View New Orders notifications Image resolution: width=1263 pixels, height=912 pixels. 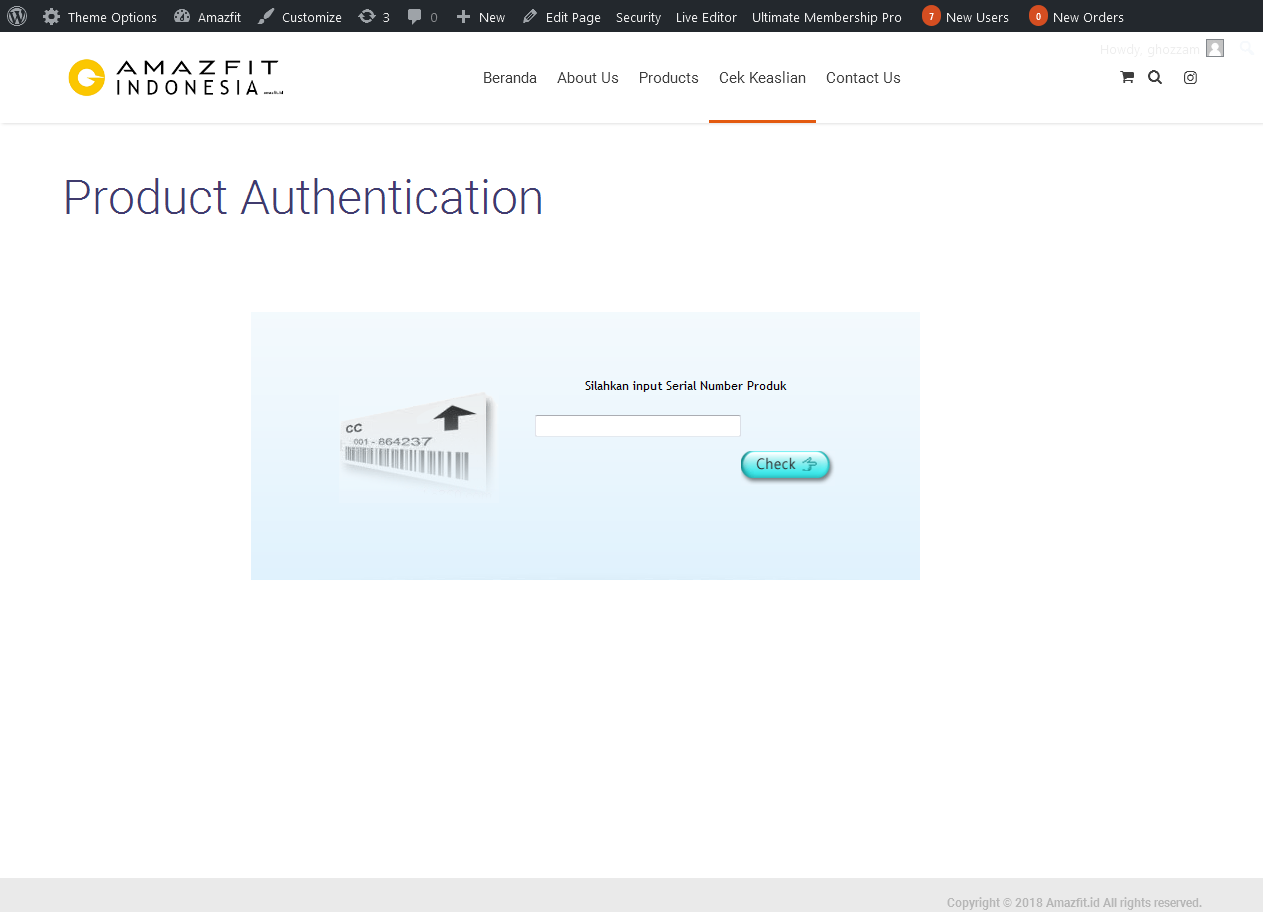pyautogui.click(x=1076, y=17)
